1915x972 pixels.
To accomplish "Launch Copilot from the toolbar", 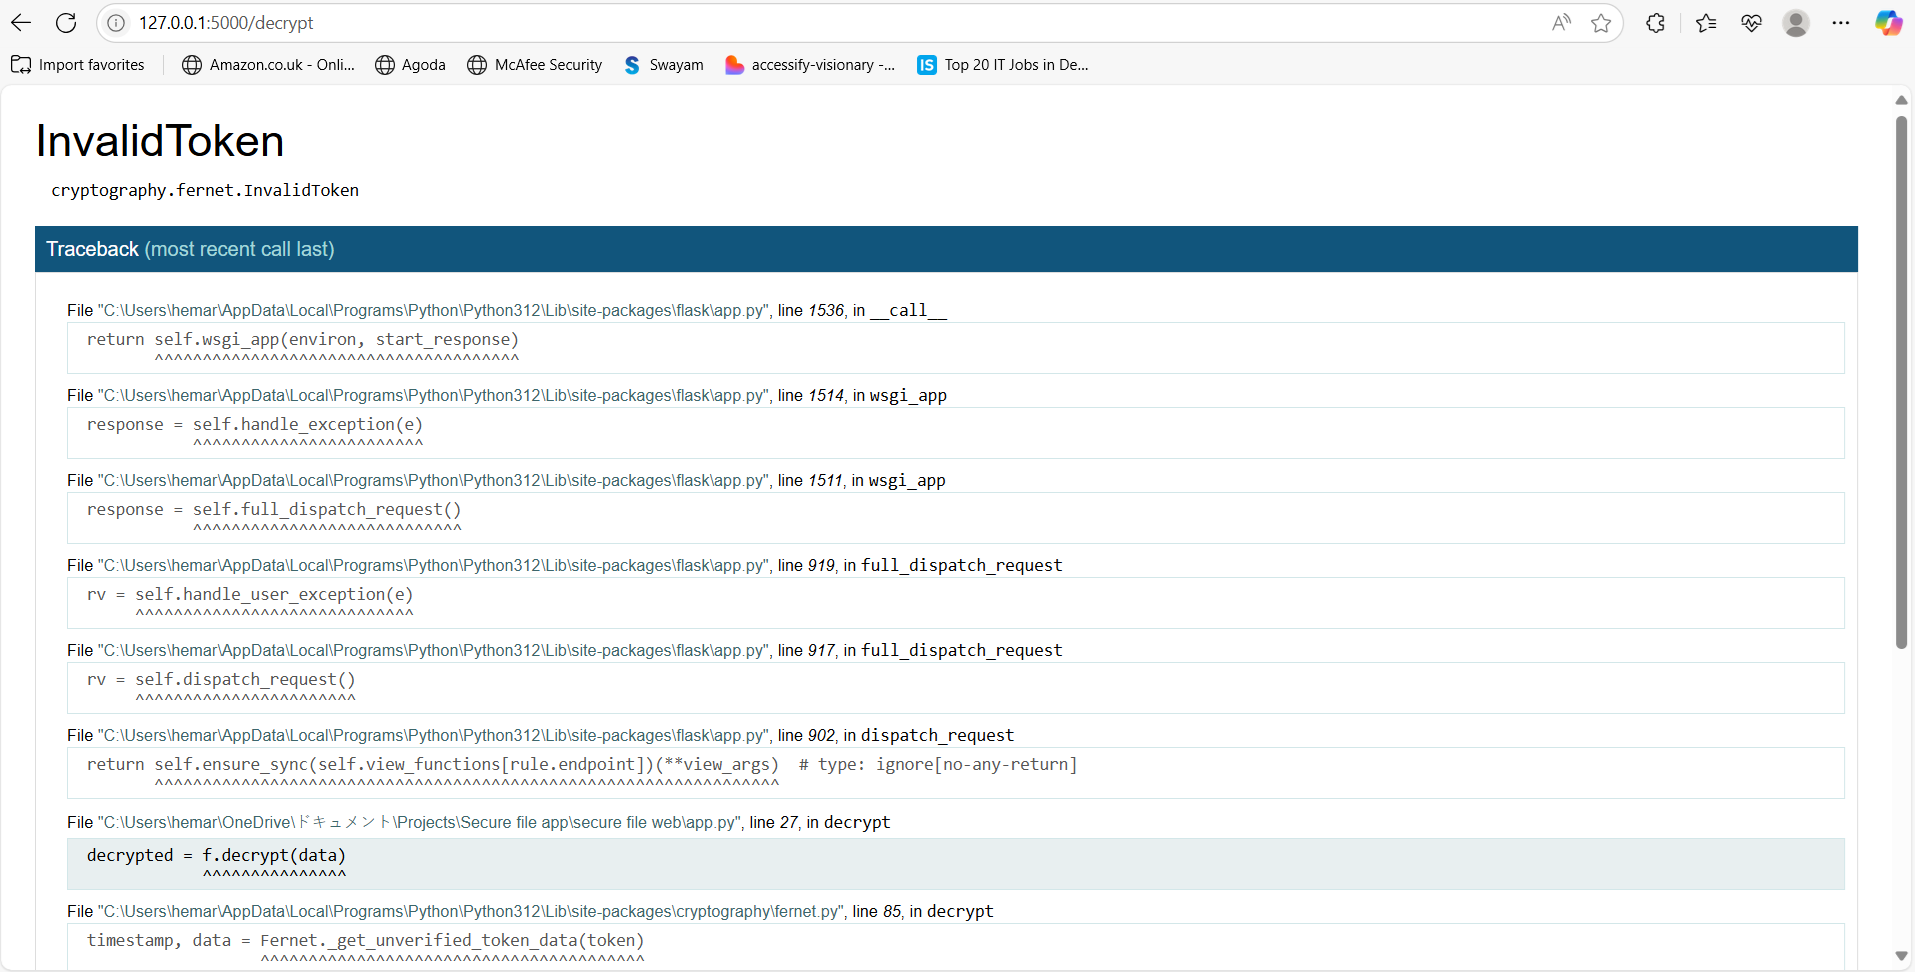I will pyautogui.click(x=1888, y=22).
